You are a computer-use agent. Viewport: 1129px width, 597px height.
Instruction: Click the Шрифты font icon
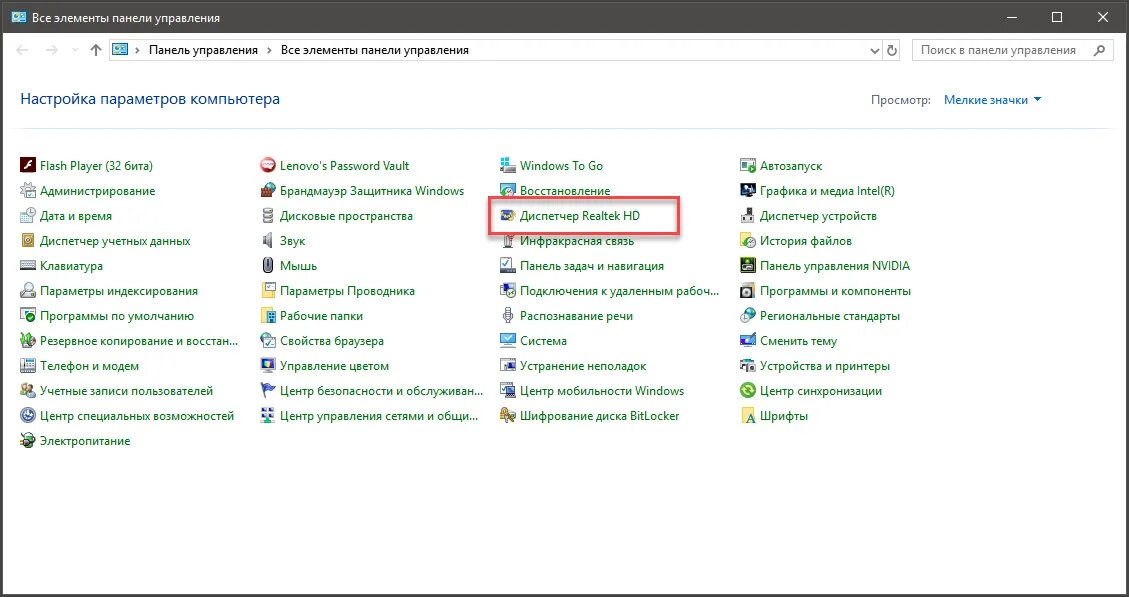tap(748, 416)
